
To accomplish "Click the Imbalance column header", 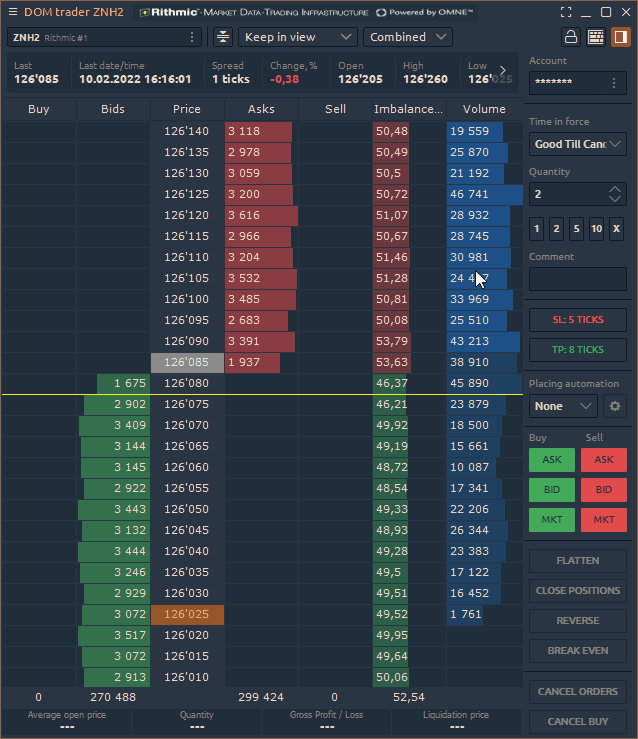I will pos(409,109).
